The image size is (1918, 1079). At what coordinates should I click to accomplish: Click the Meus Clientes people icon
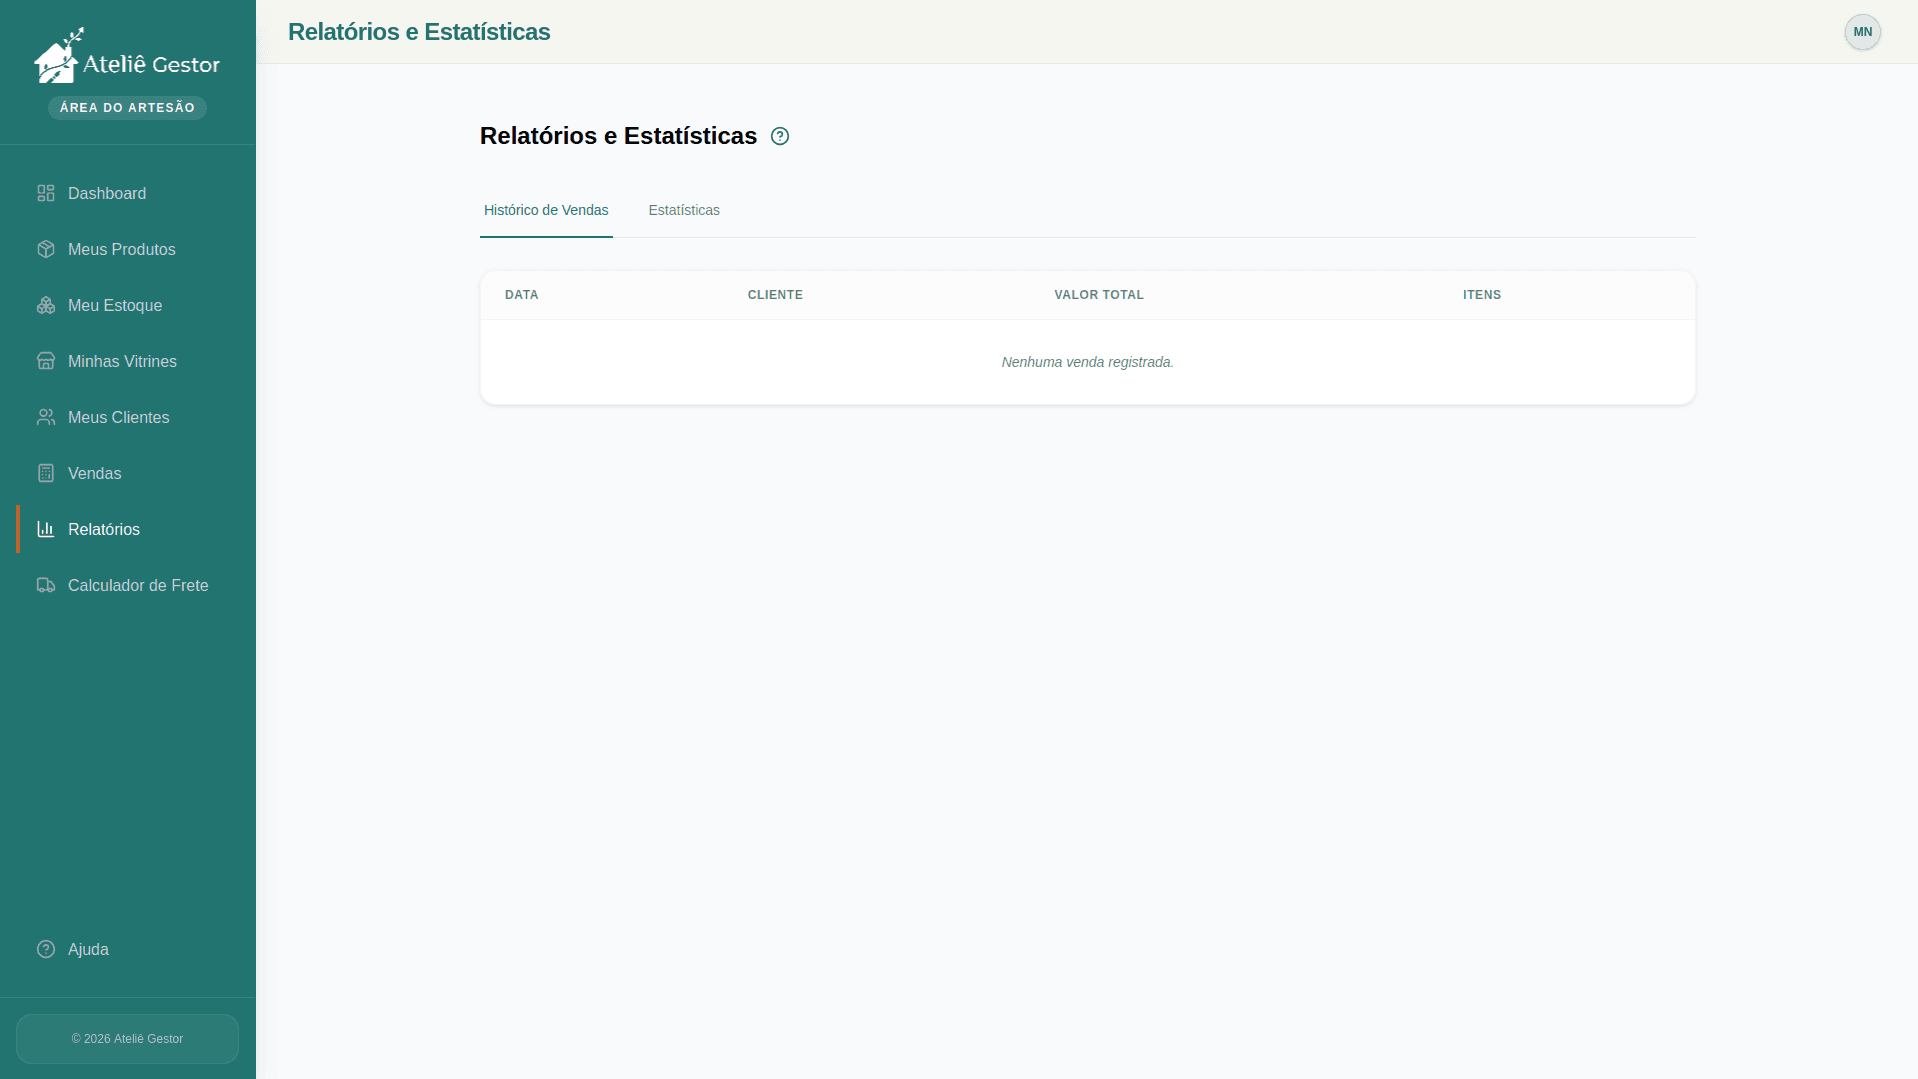click(46, 417)
